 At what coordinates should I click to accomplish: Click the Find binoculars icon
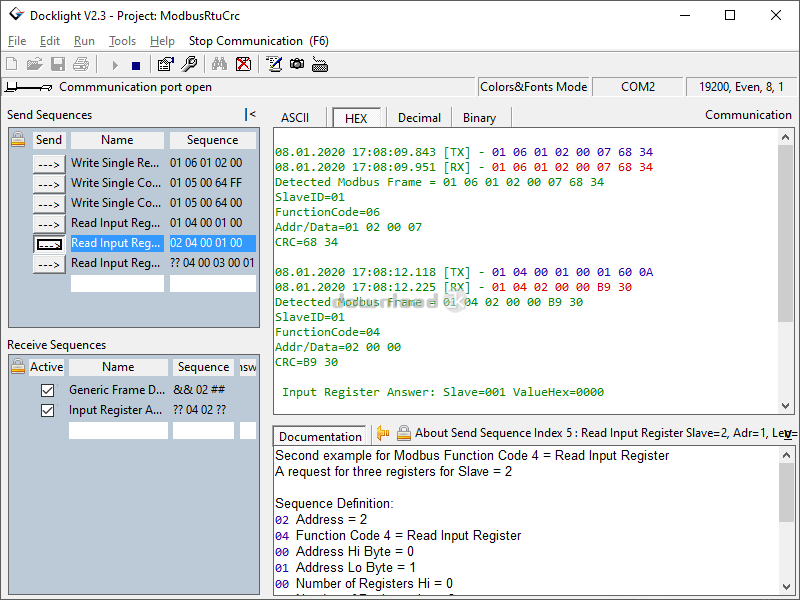[219, 64]
